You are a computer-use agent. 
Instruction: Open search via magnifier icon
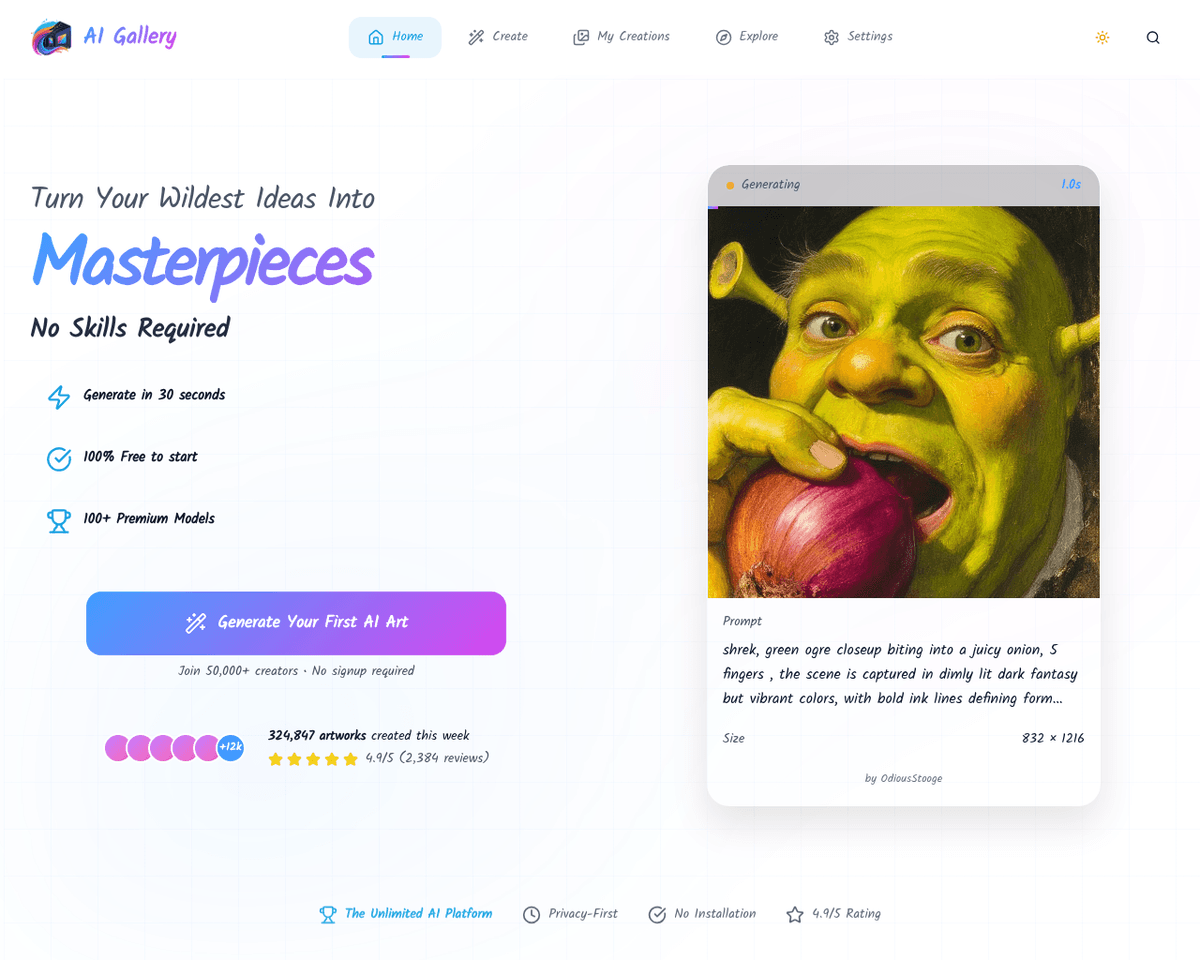[1153, 38]
